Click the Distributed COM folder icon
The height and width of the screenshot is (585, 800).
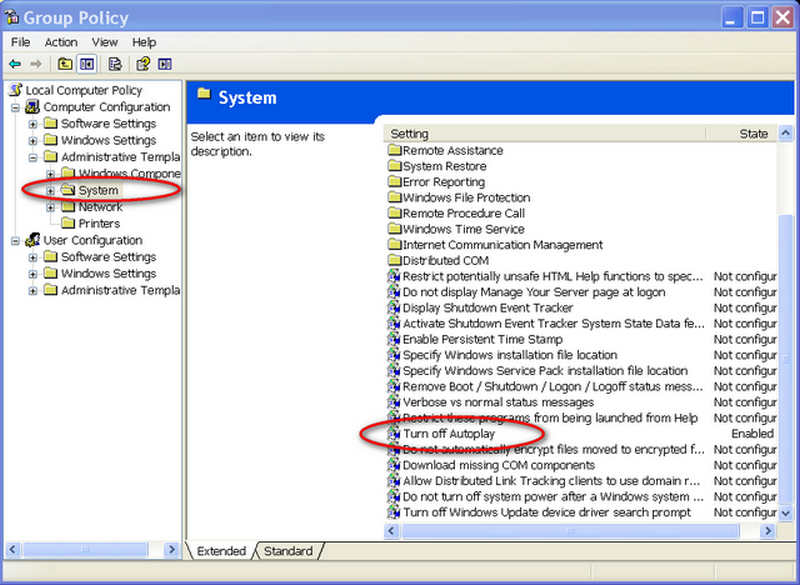(395, 261)
